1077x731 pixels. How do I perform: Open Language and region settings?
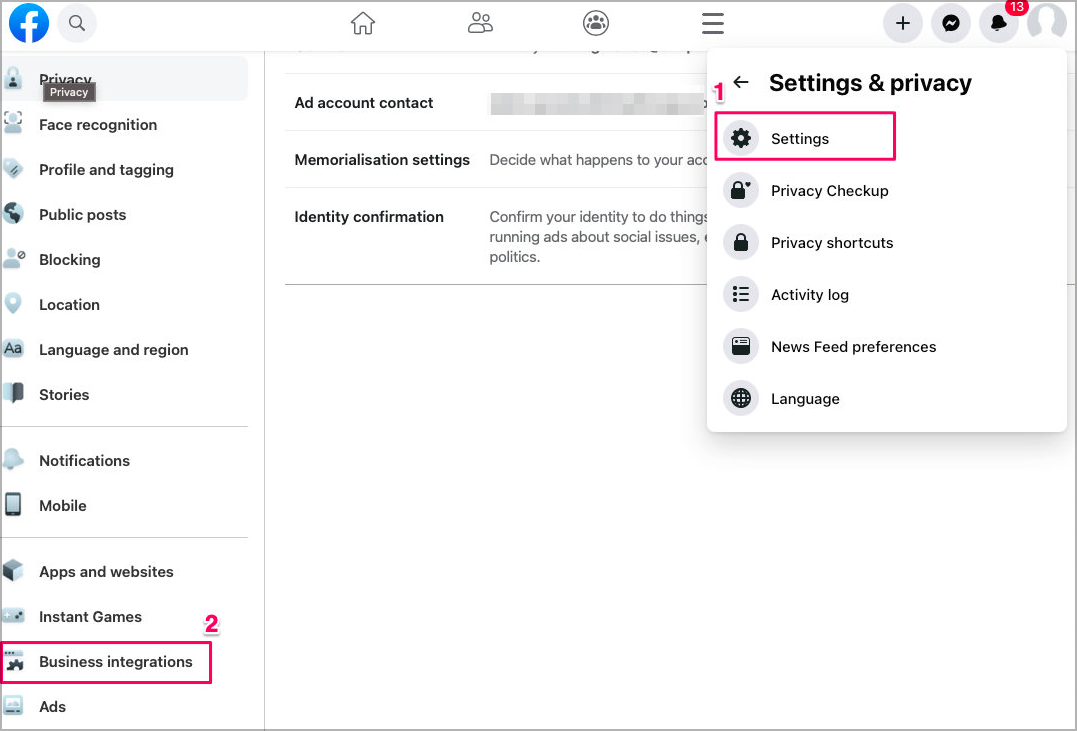click(x=113, y=350)
